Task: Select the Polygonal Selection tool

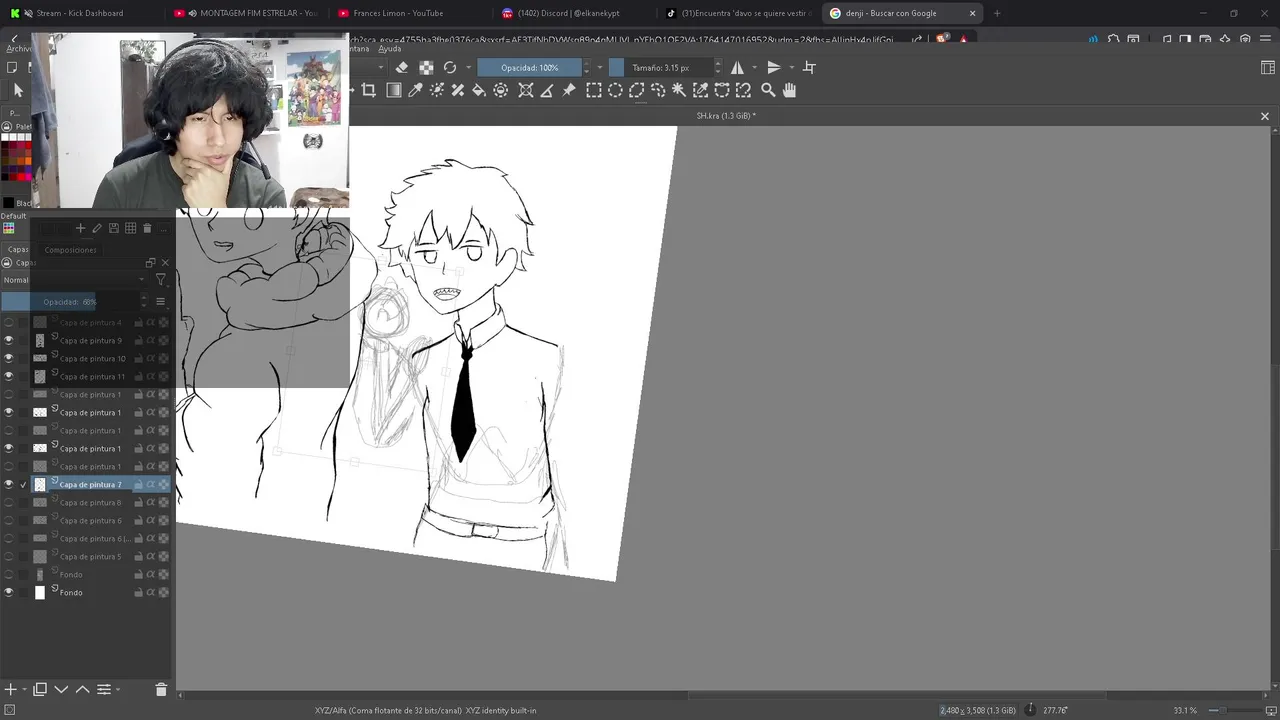Action: point(636,90)
